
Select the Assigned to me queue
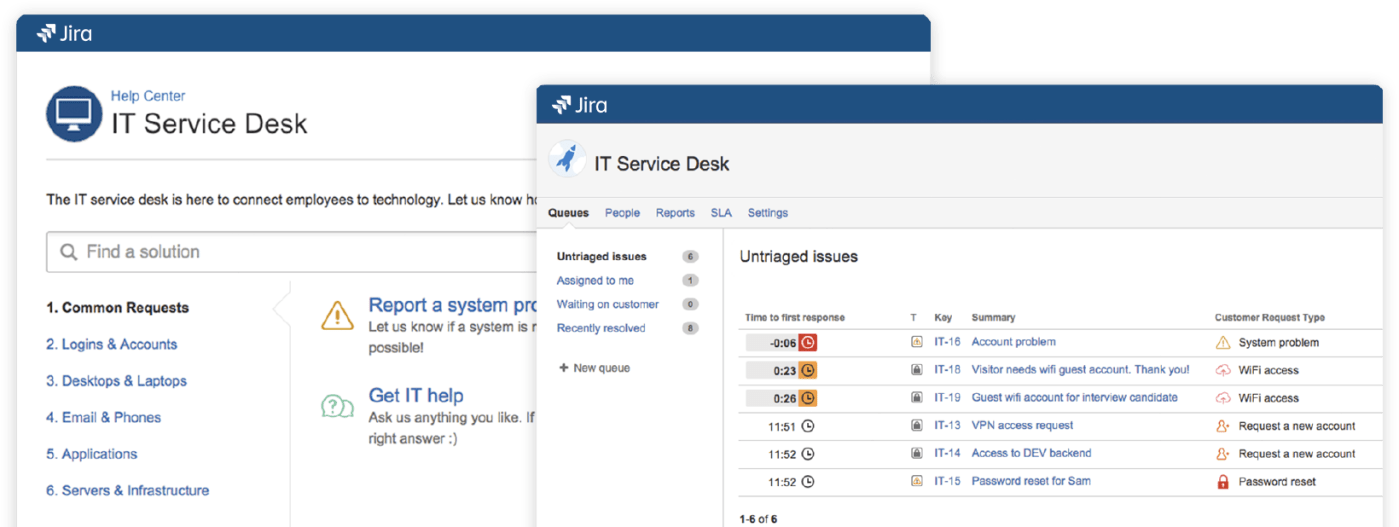click(595, 281)
